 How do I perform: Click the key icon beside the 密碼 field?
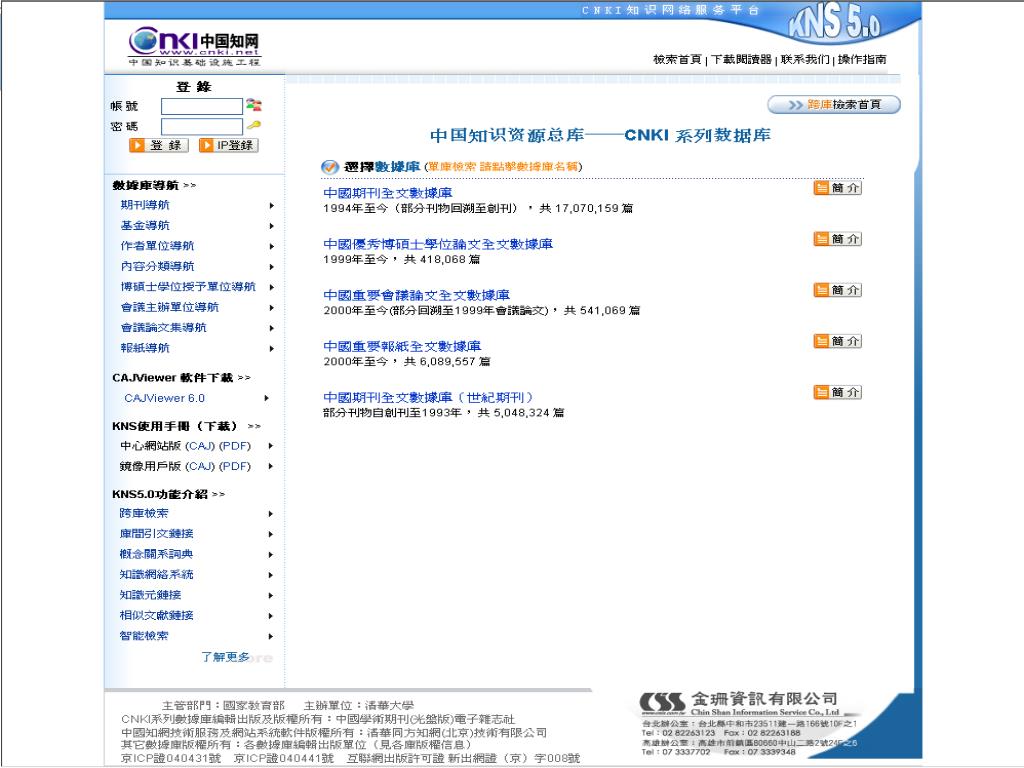[253, 125]
